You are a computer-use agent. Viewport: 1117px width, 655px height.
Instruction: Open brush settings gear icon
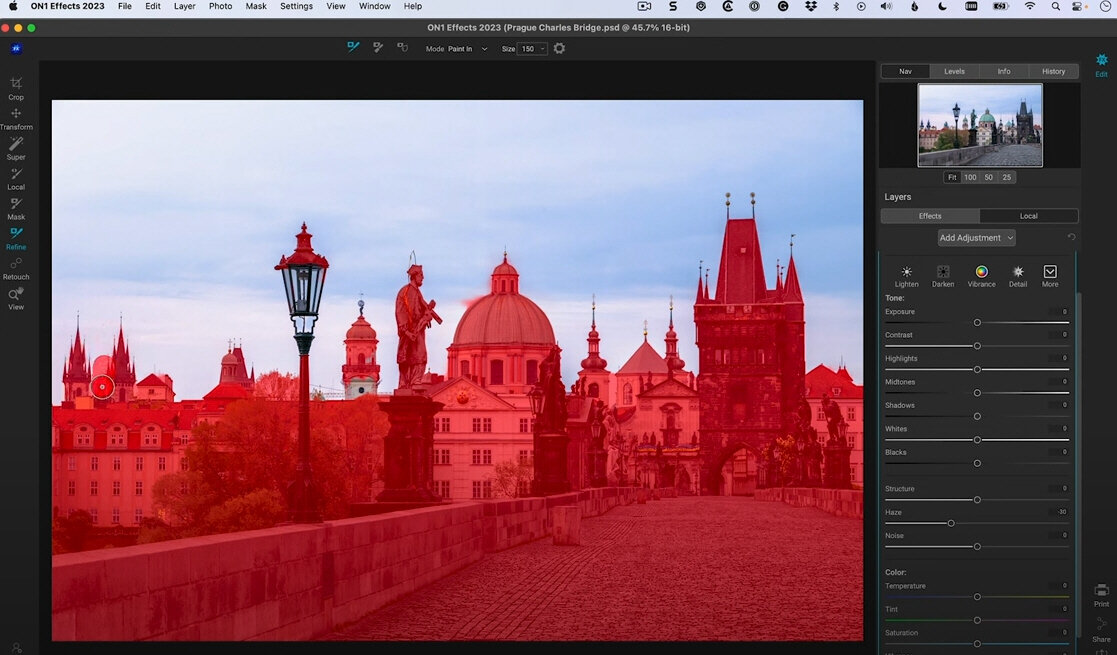[x=559, y=48]
